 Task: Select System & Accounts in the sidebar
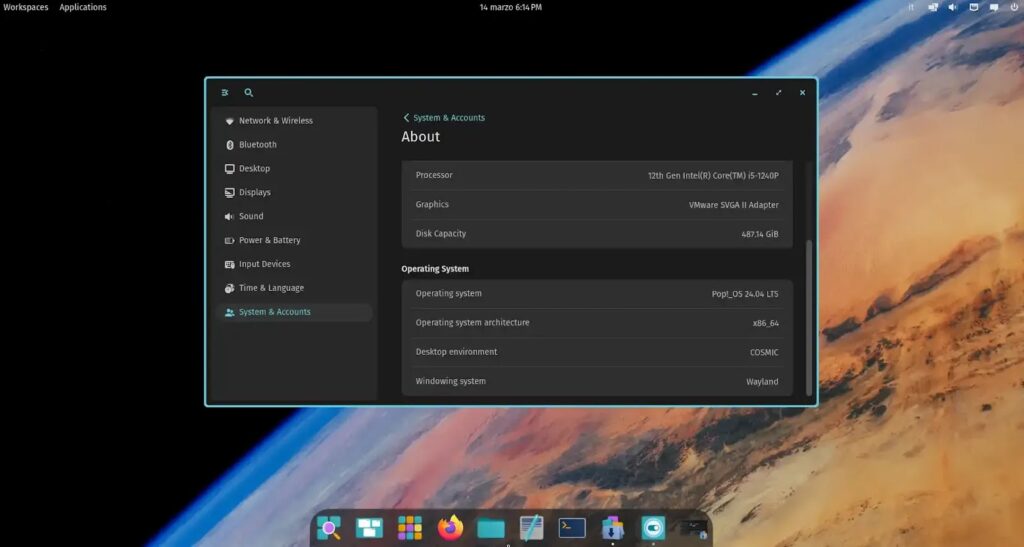pos(294,312)
